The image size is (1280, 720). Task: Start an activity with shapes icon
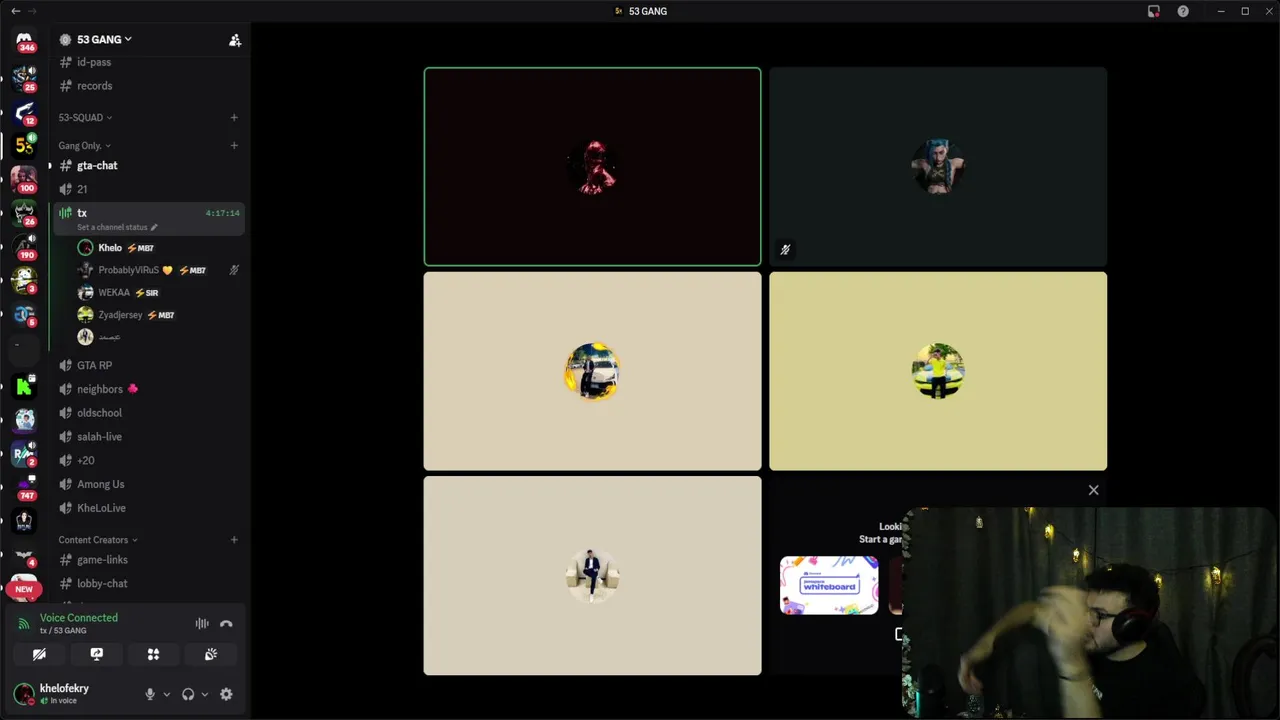(x=153, y=654)
